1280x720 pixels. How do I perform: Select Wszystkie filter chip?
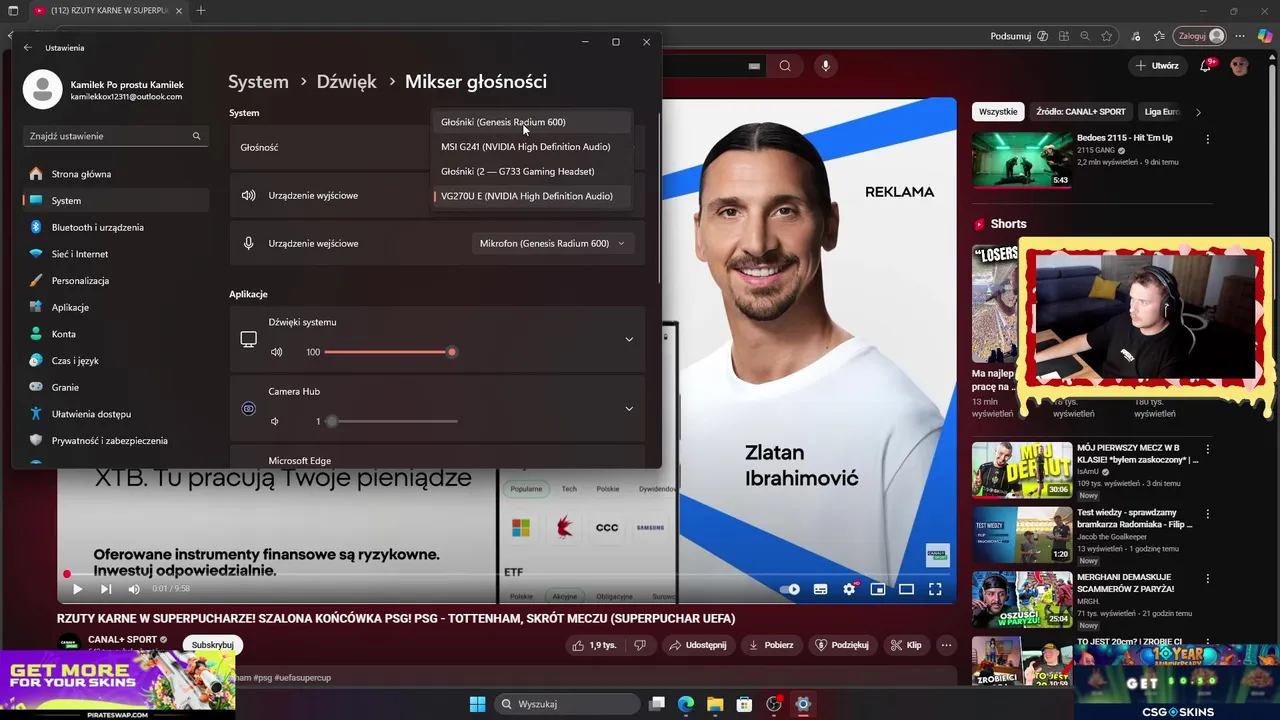click(998, 112)
